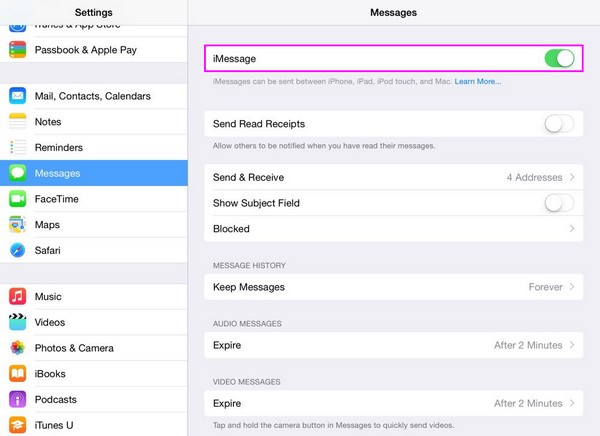Screen dimensions: 600x436
Task: Go to Reminders settings
Action: (x=94, y=147)
